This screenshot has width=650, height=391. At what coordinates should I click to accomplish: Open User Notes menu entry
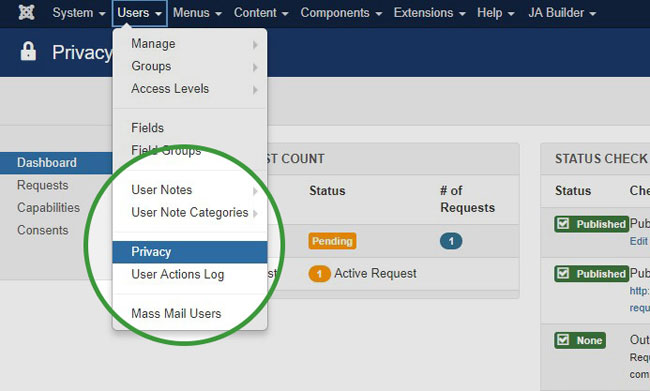point(189,190)
